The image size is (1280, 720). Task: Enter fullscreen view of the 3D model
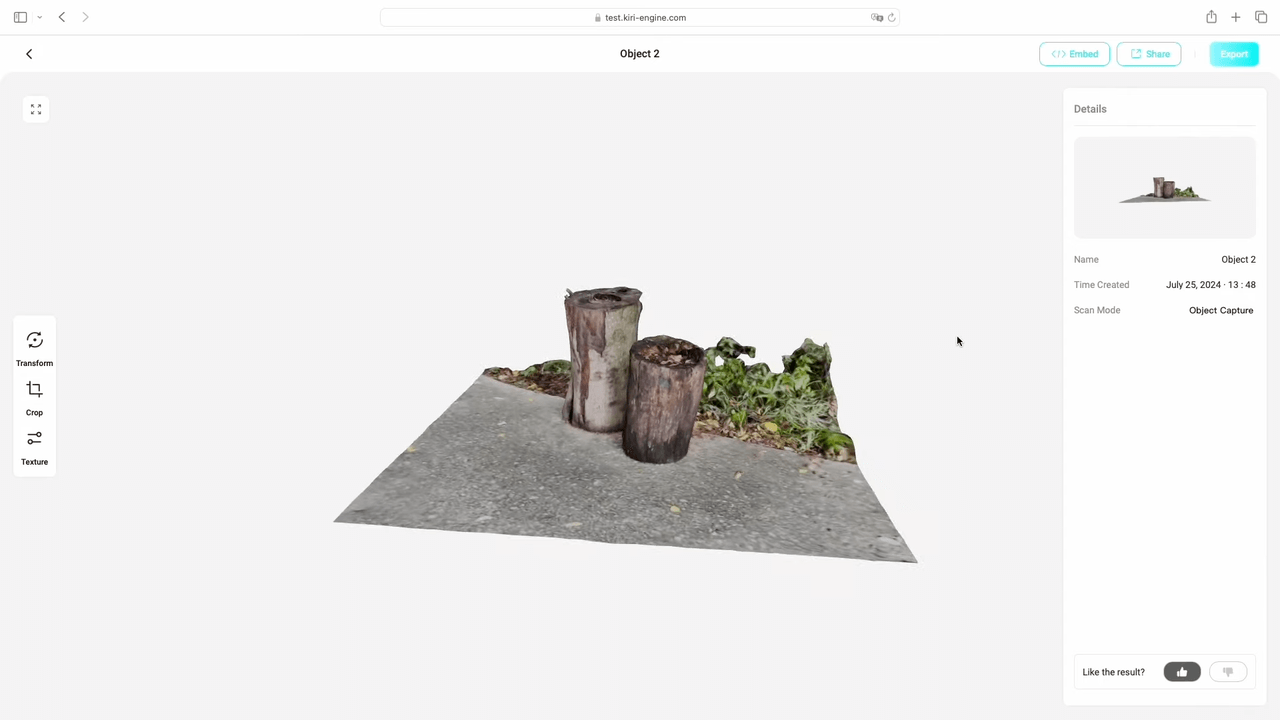click(x=36, y=109)
